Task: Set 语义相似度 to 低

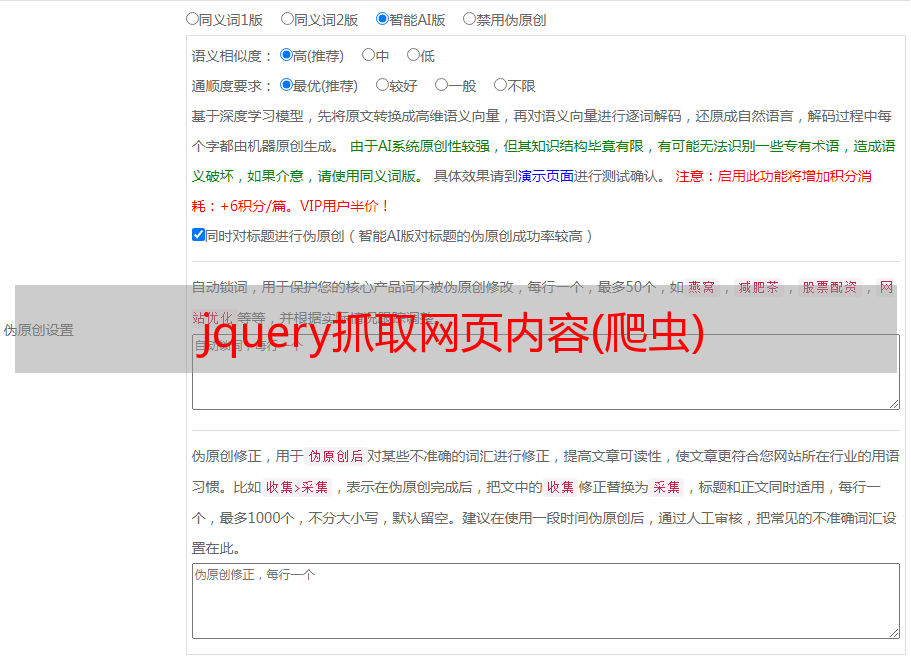Action: (x=413, y=55)
